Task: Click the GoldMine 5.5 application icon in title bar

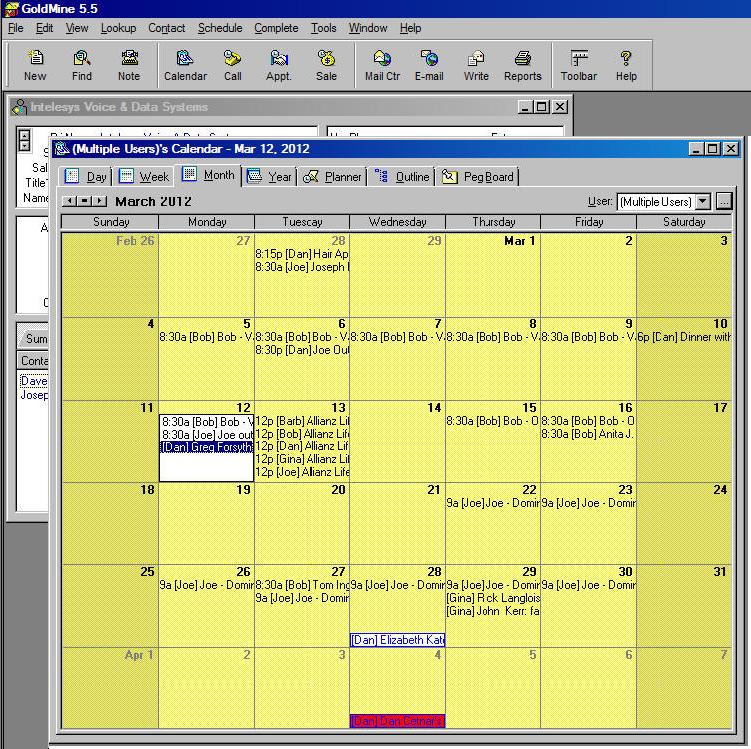Action: tap(11, 9)
